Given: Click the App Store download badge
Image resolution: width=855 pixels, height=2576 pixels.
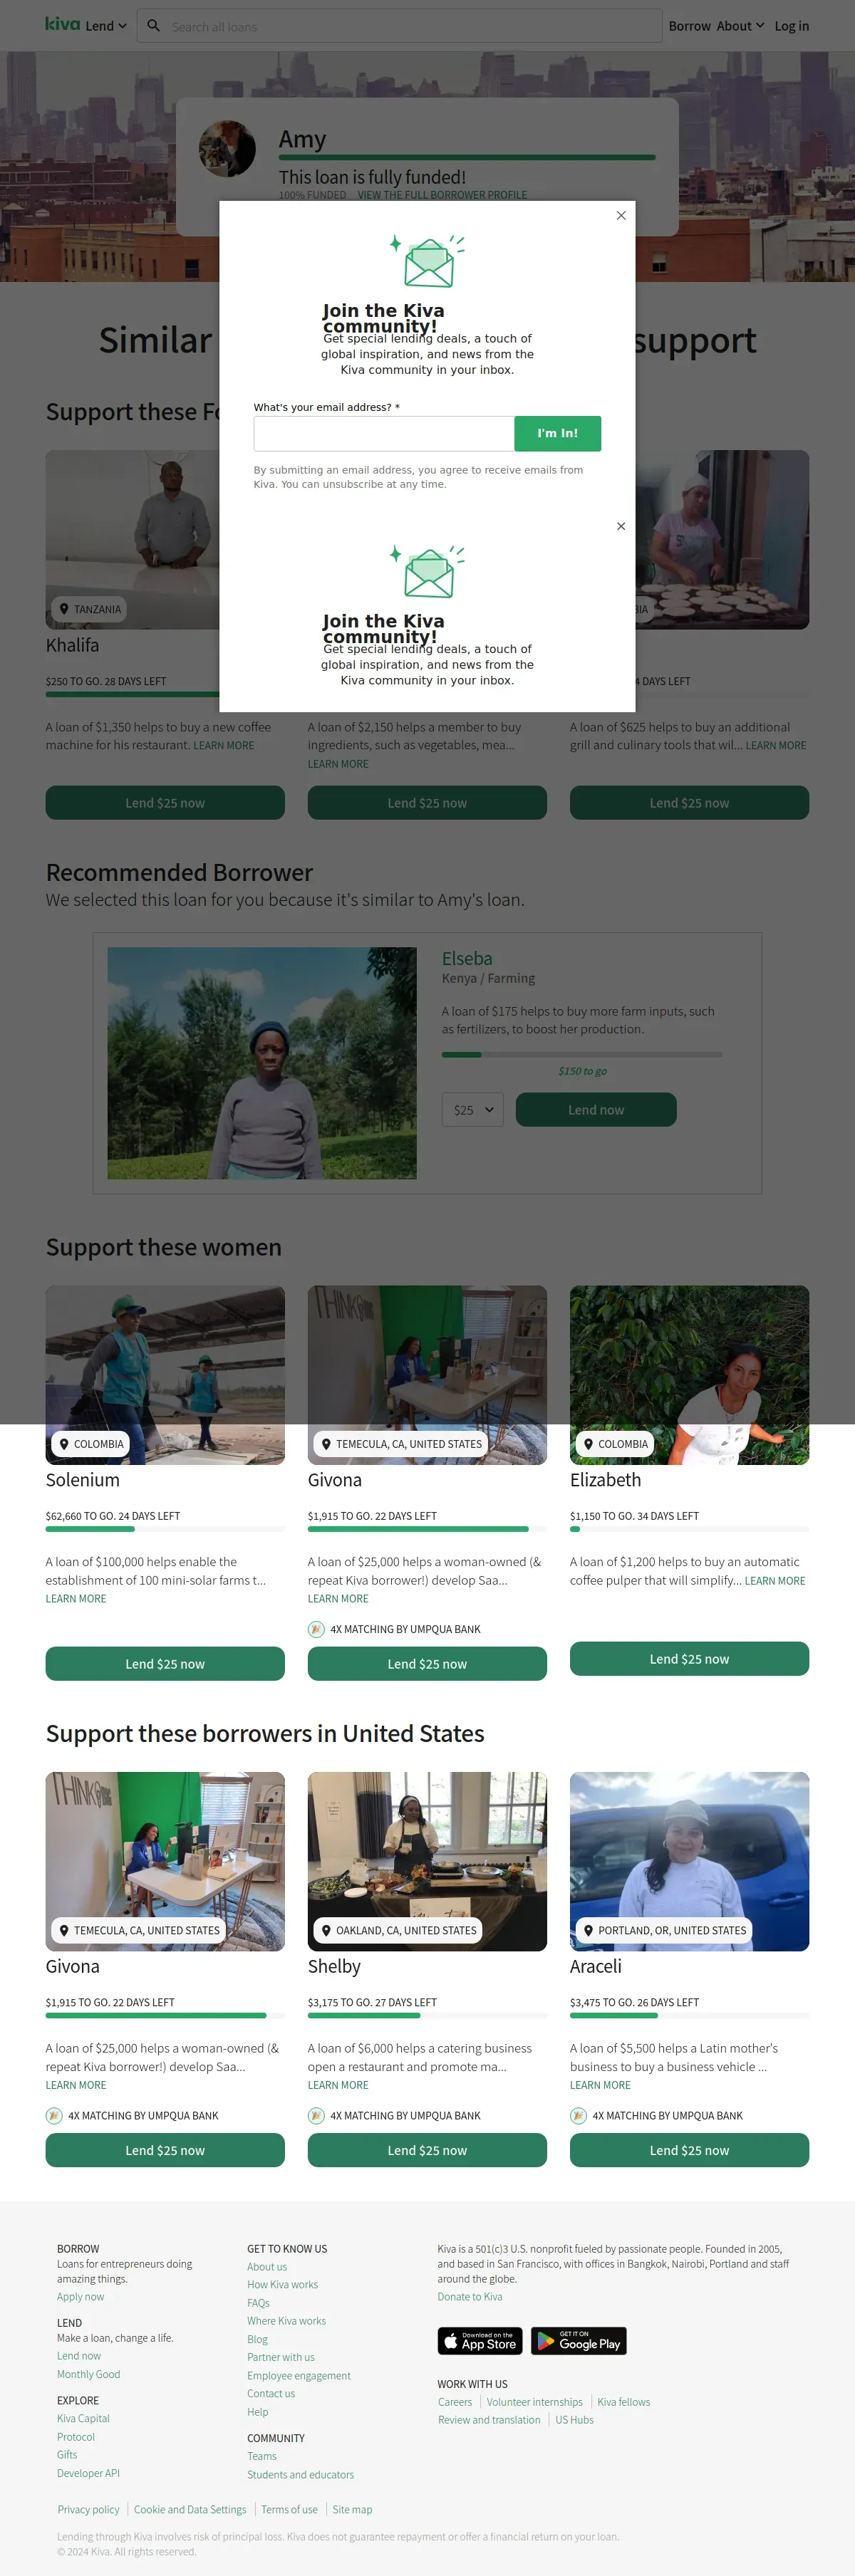Looking at the screenshot, I should (480, 2341).
